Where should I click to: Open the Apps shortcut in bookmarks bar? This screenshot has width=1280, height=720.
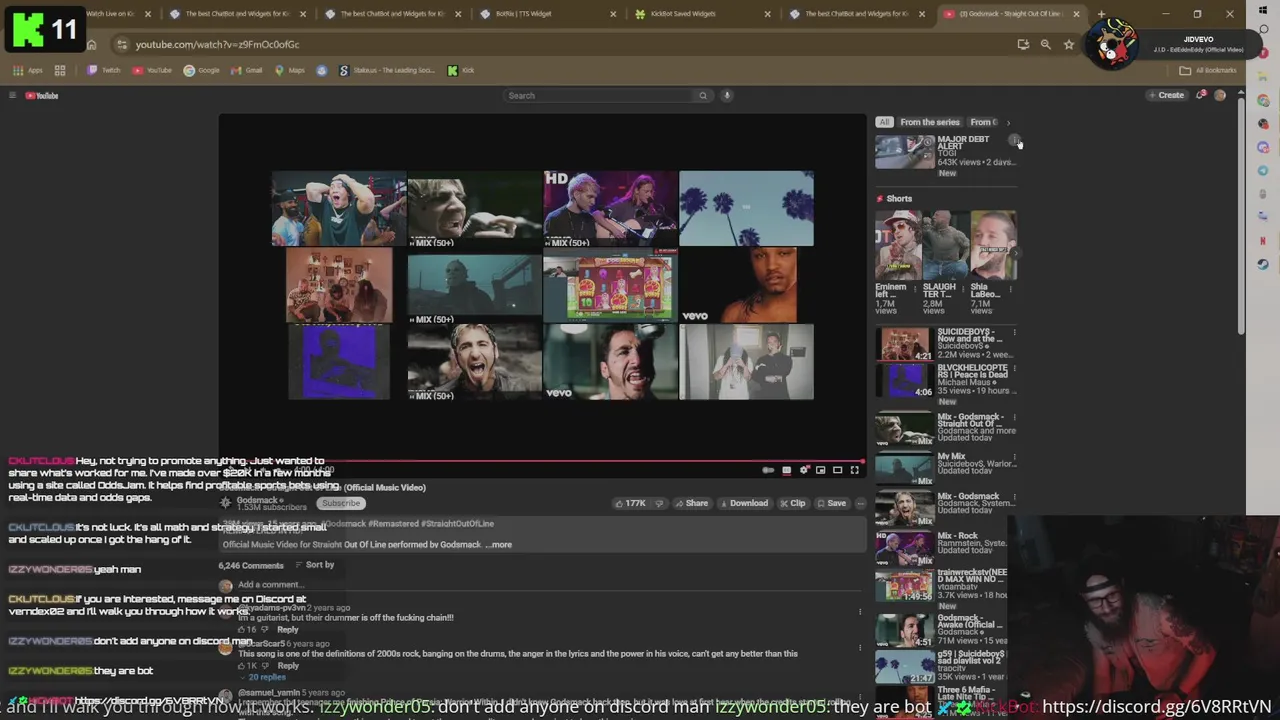[x=28, y=70]
